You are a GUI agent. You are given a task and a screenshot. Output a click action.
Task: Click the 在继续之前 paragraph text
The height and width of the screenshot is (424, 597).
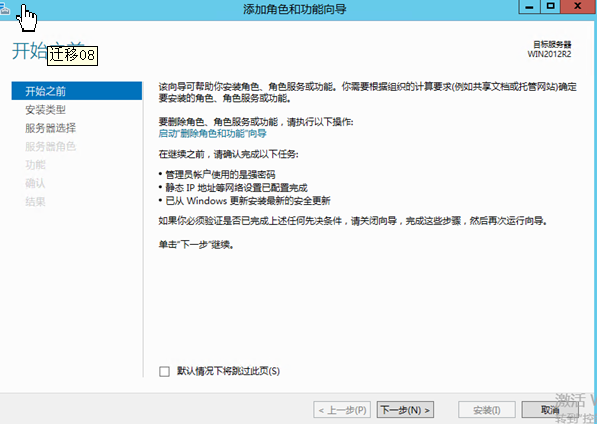(x=228, y=154)
